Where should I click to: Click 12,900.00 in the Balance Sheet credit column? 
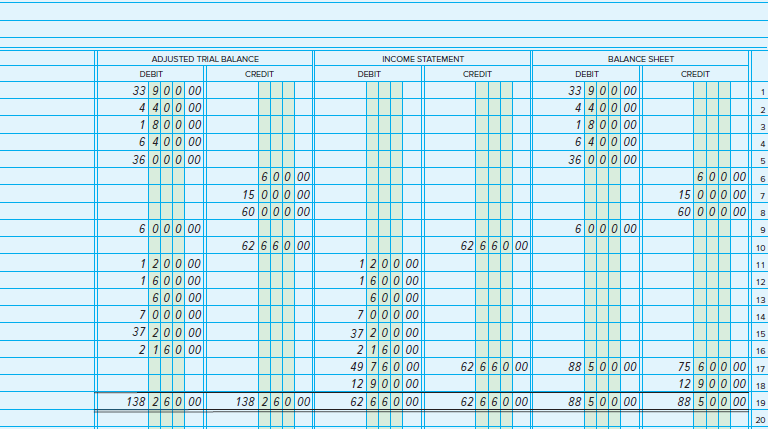pos(710,384)
